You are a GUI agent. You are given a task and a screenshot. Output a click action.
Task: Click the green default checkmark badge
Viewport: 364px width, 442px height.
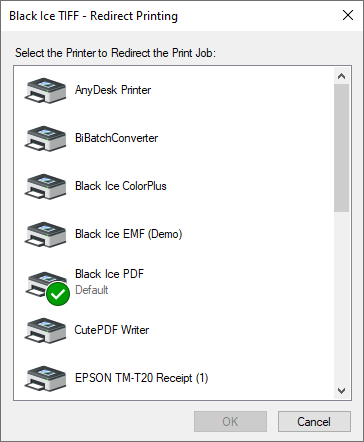58,294
